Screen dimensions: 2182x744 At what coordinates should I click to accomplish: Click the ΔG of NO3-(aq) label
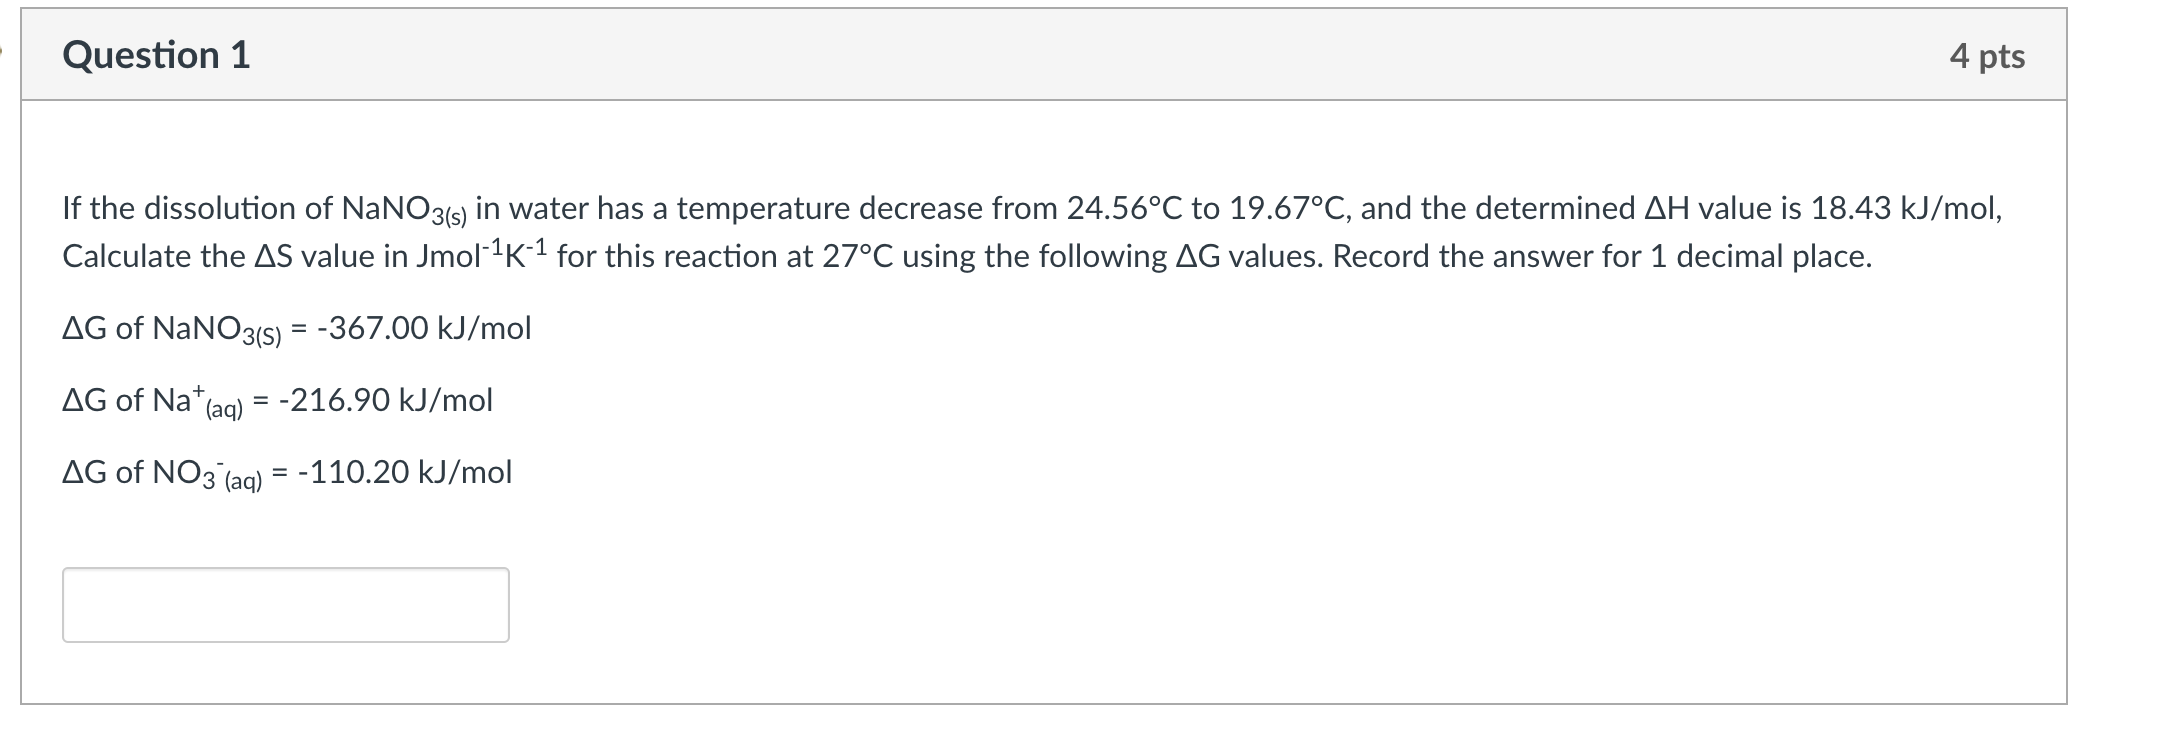(161, 473)
